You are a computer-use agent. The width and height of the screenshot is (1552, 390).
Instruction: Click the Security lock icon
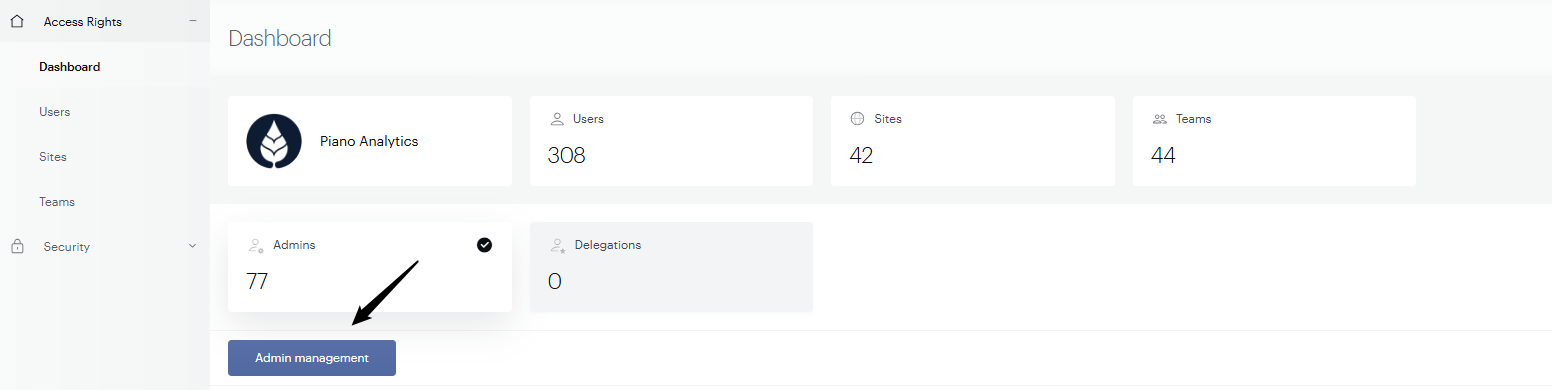coord(17,246)
